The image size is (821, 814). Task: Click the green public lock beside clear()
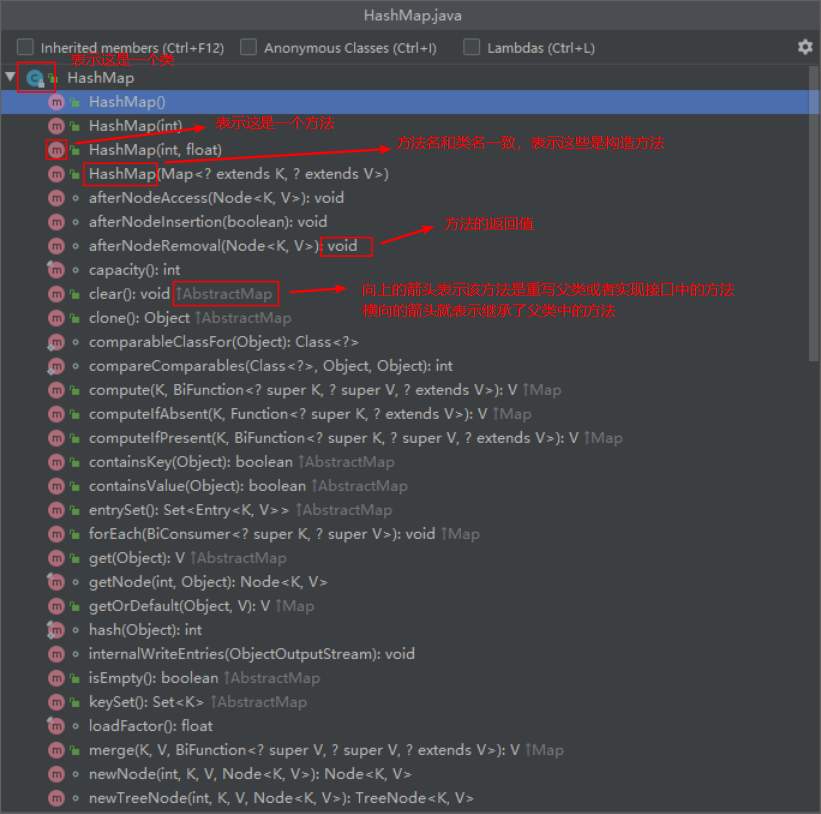coord(76,294)
